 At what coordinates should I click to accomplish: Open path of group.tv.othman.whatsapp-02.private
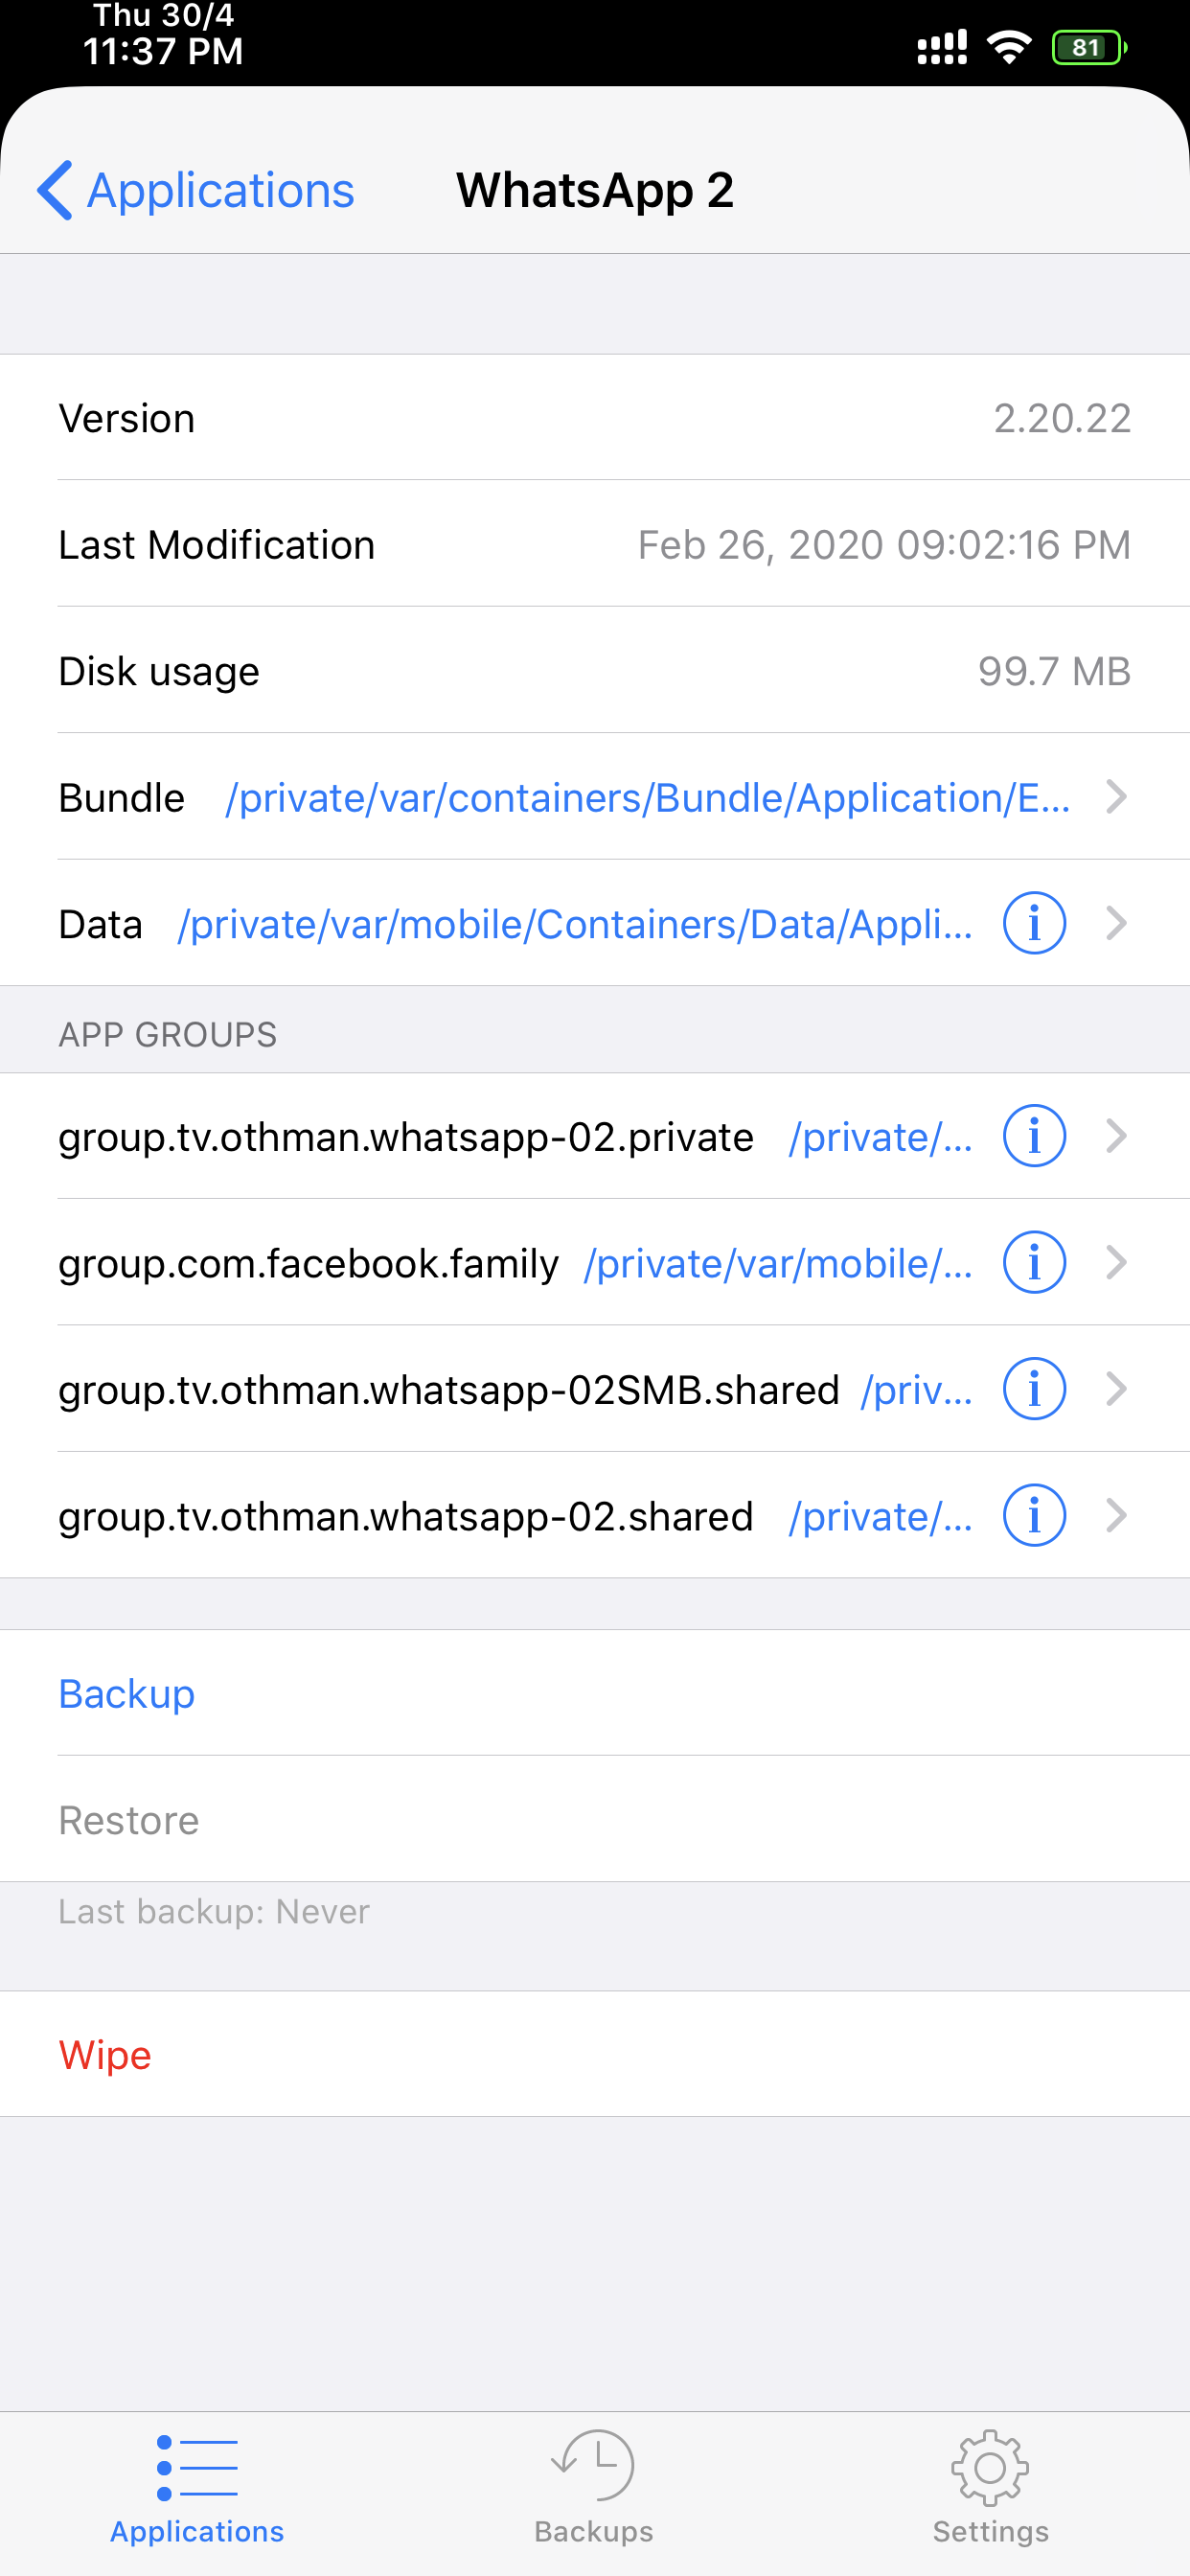point(880,1138)
